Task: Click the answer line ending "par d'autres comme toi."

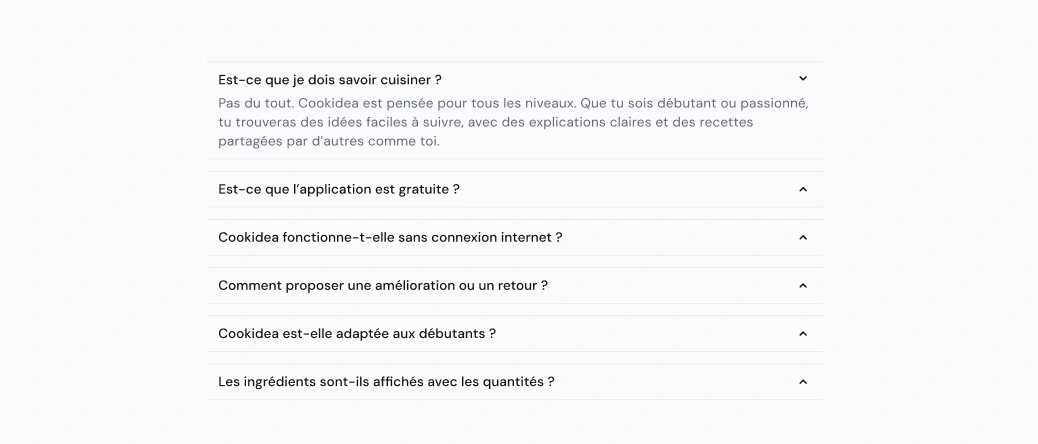Action: 329,141
